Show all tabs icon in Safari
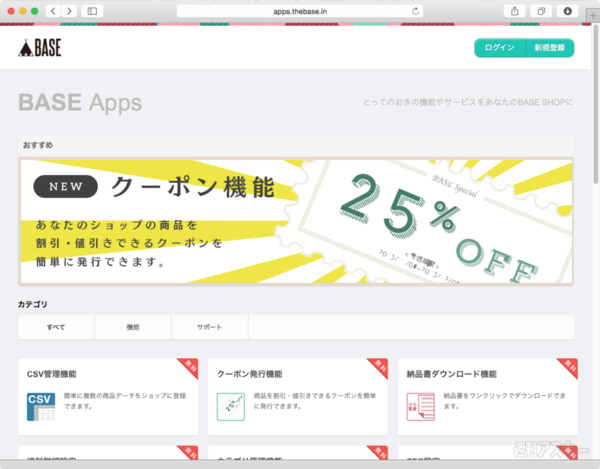600x469 pixels. 541,11
